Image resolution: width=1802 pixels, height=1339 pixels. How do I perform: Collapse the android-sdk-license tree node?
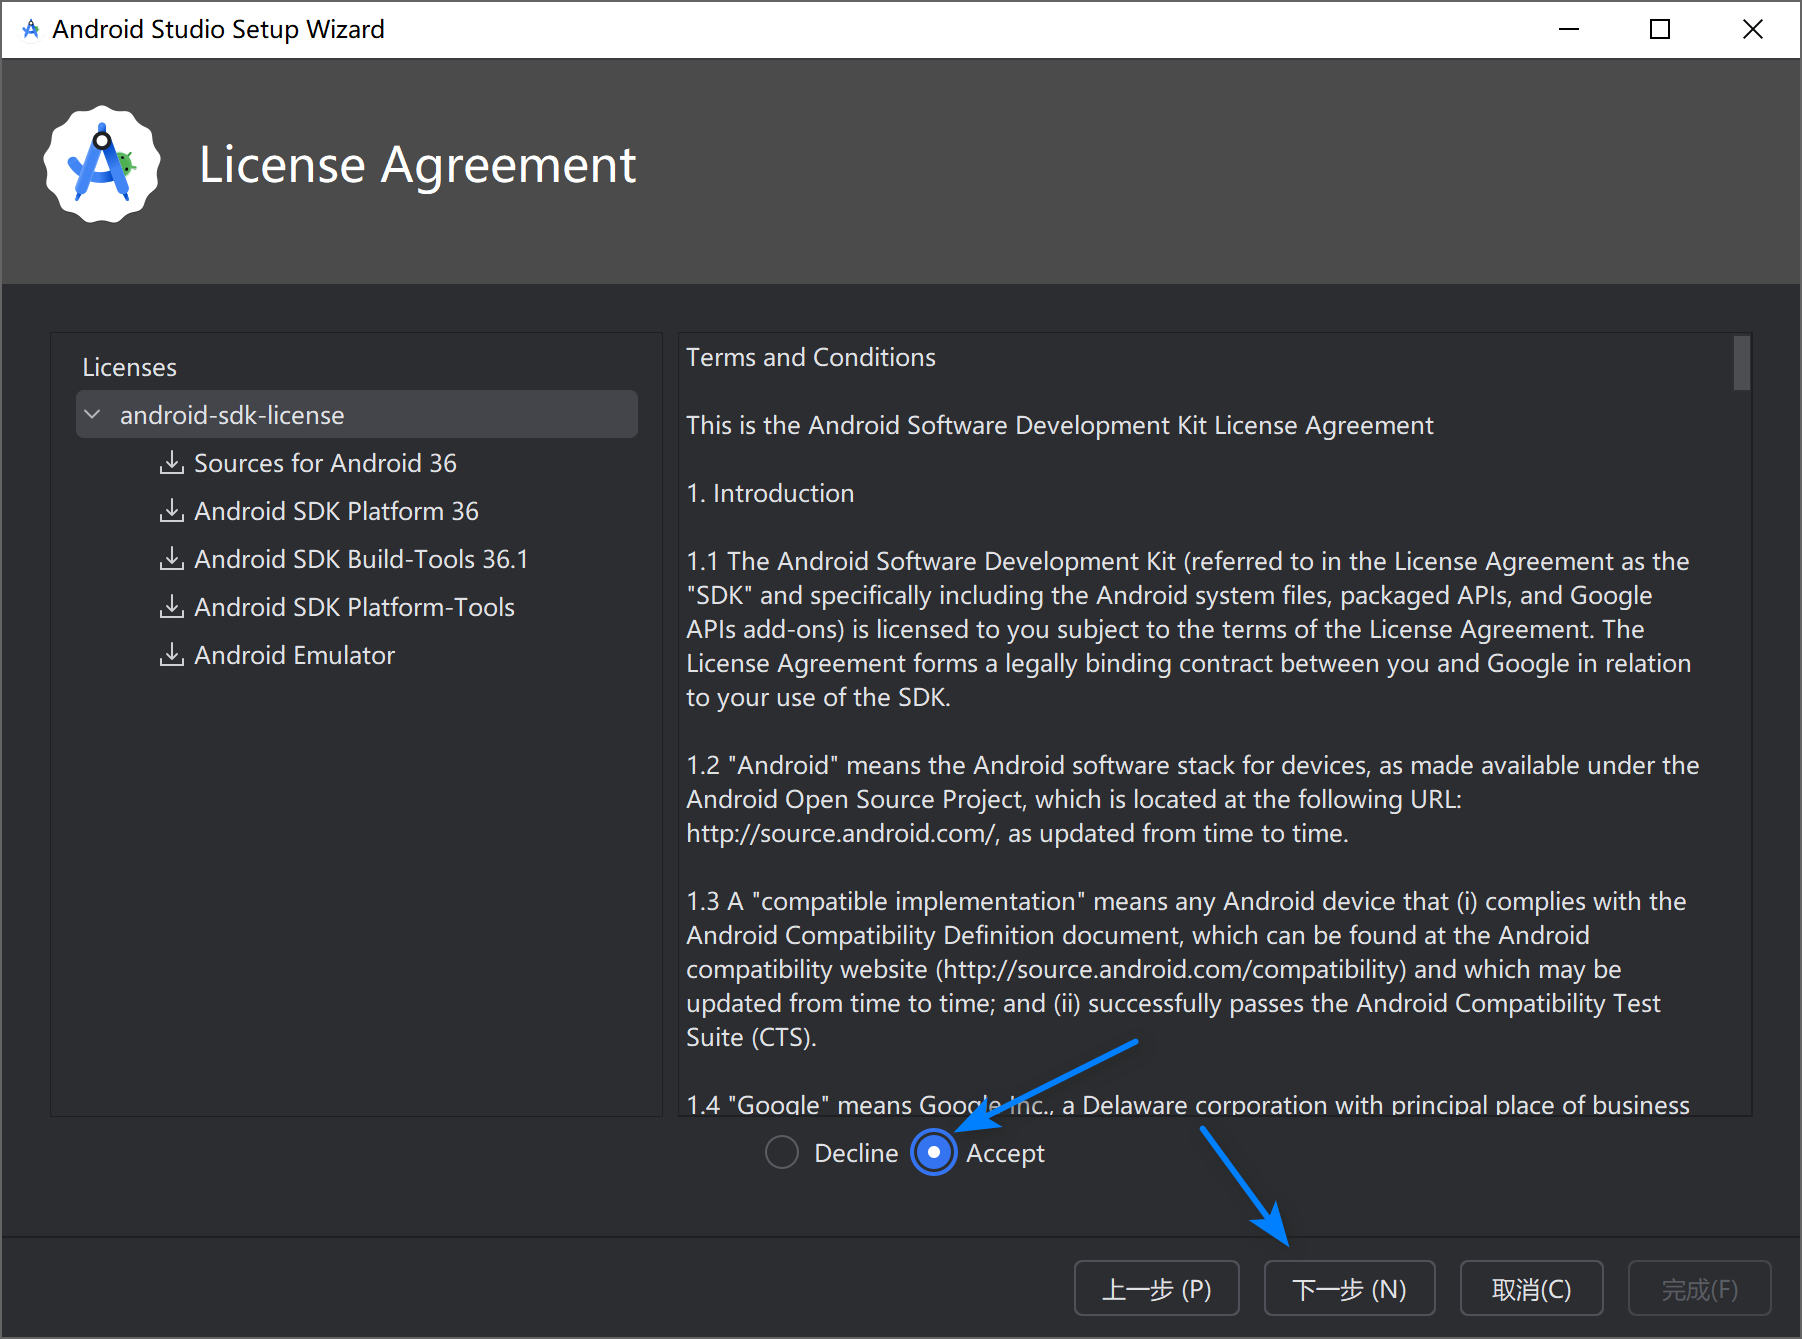coord(93,415)
